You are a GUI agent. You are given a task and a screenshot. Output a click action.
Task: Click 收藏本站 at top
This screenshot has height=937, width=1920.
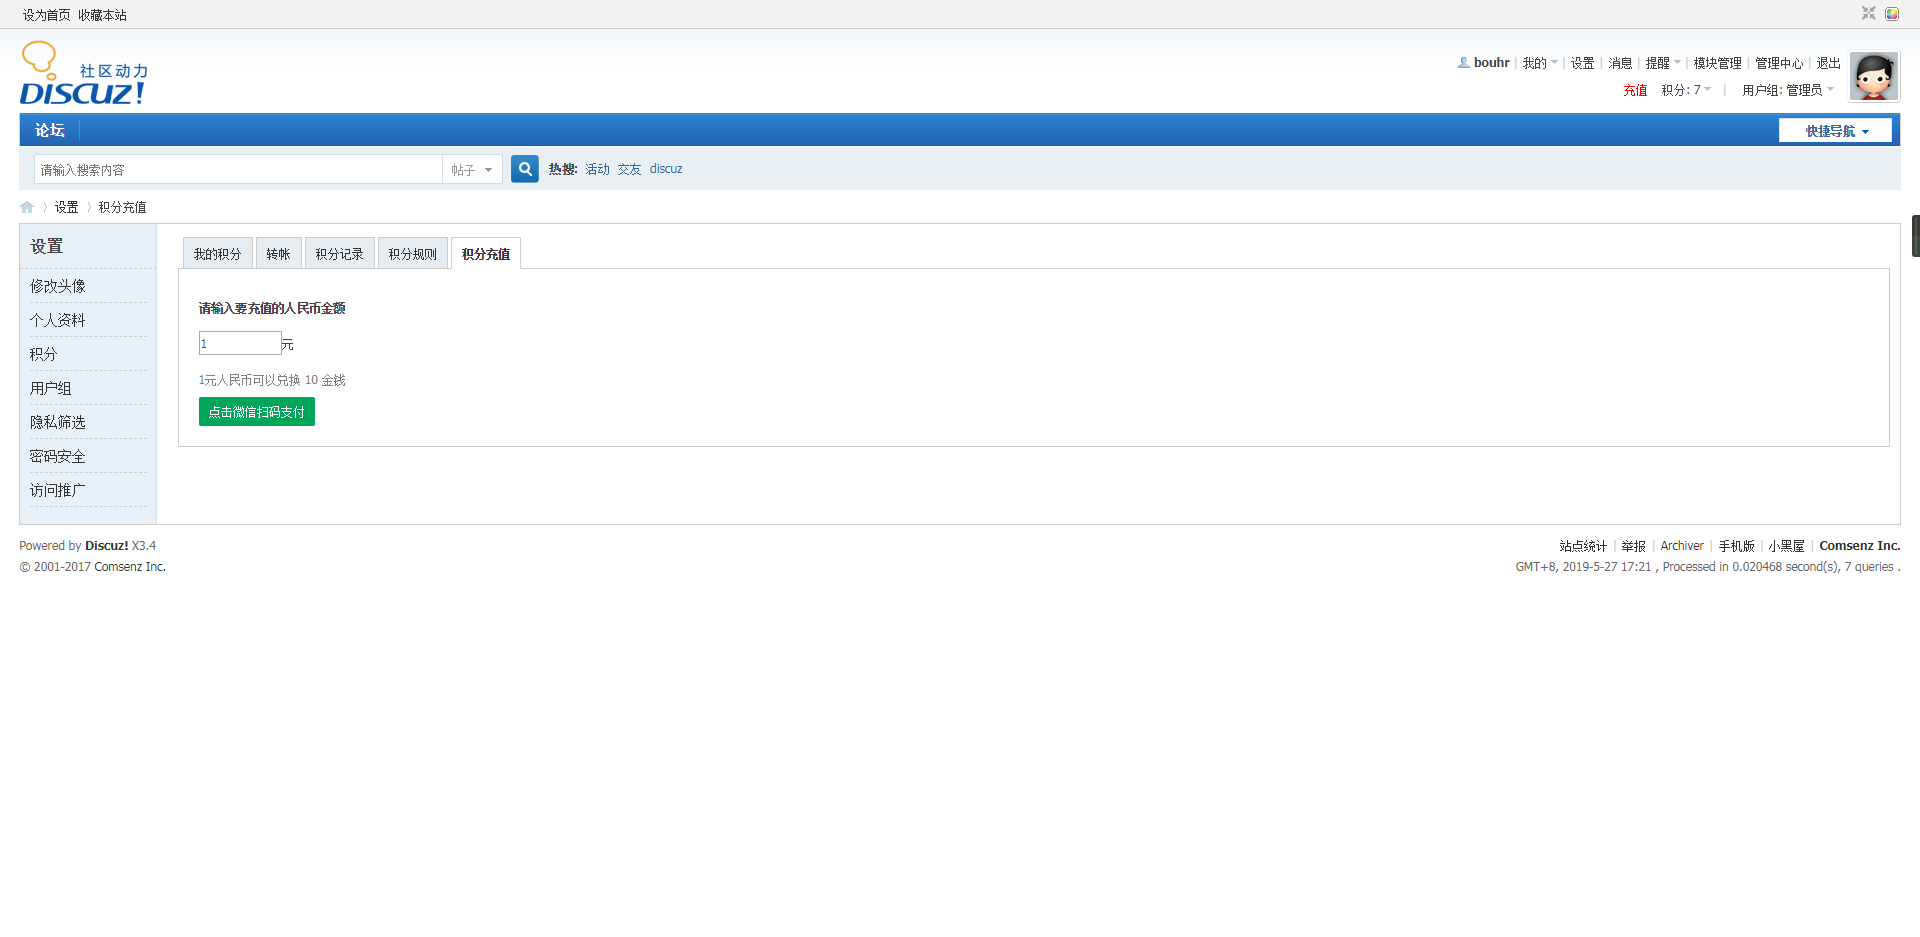click(102, 15)
